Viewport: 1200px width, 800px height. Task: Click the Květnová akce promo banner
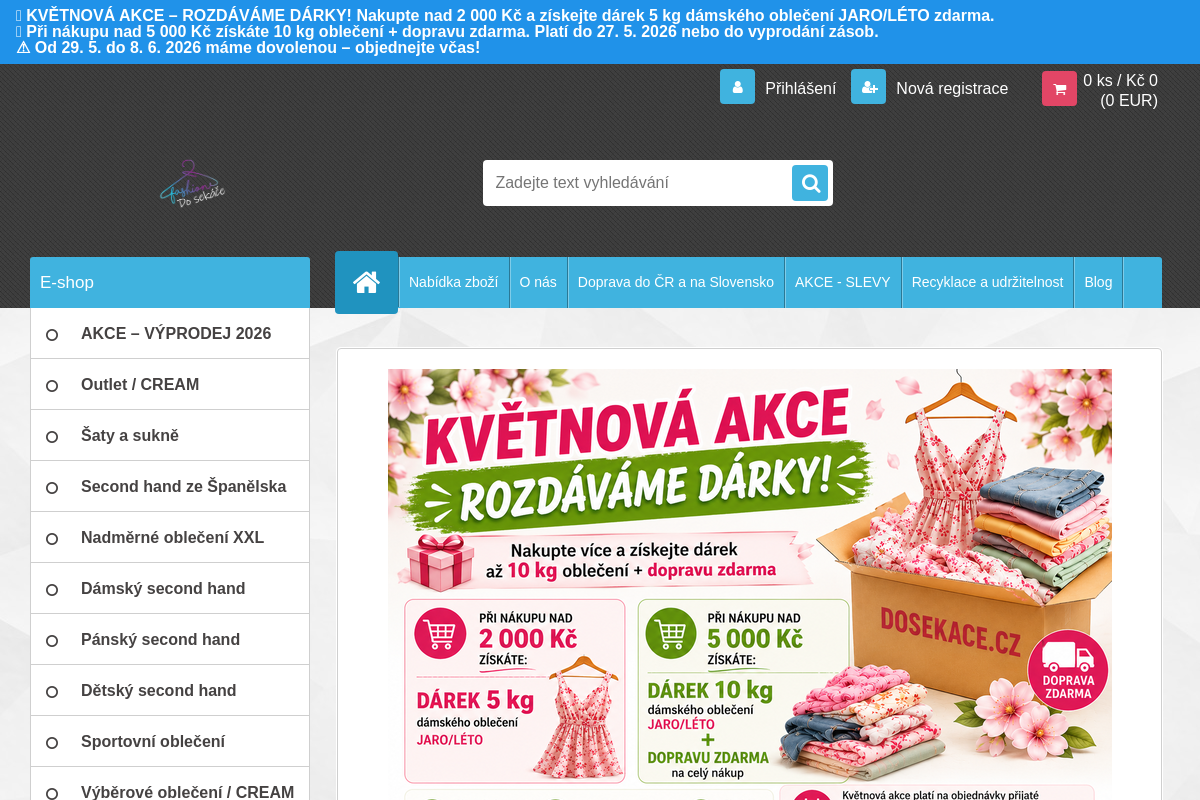[x=750, y=584]
